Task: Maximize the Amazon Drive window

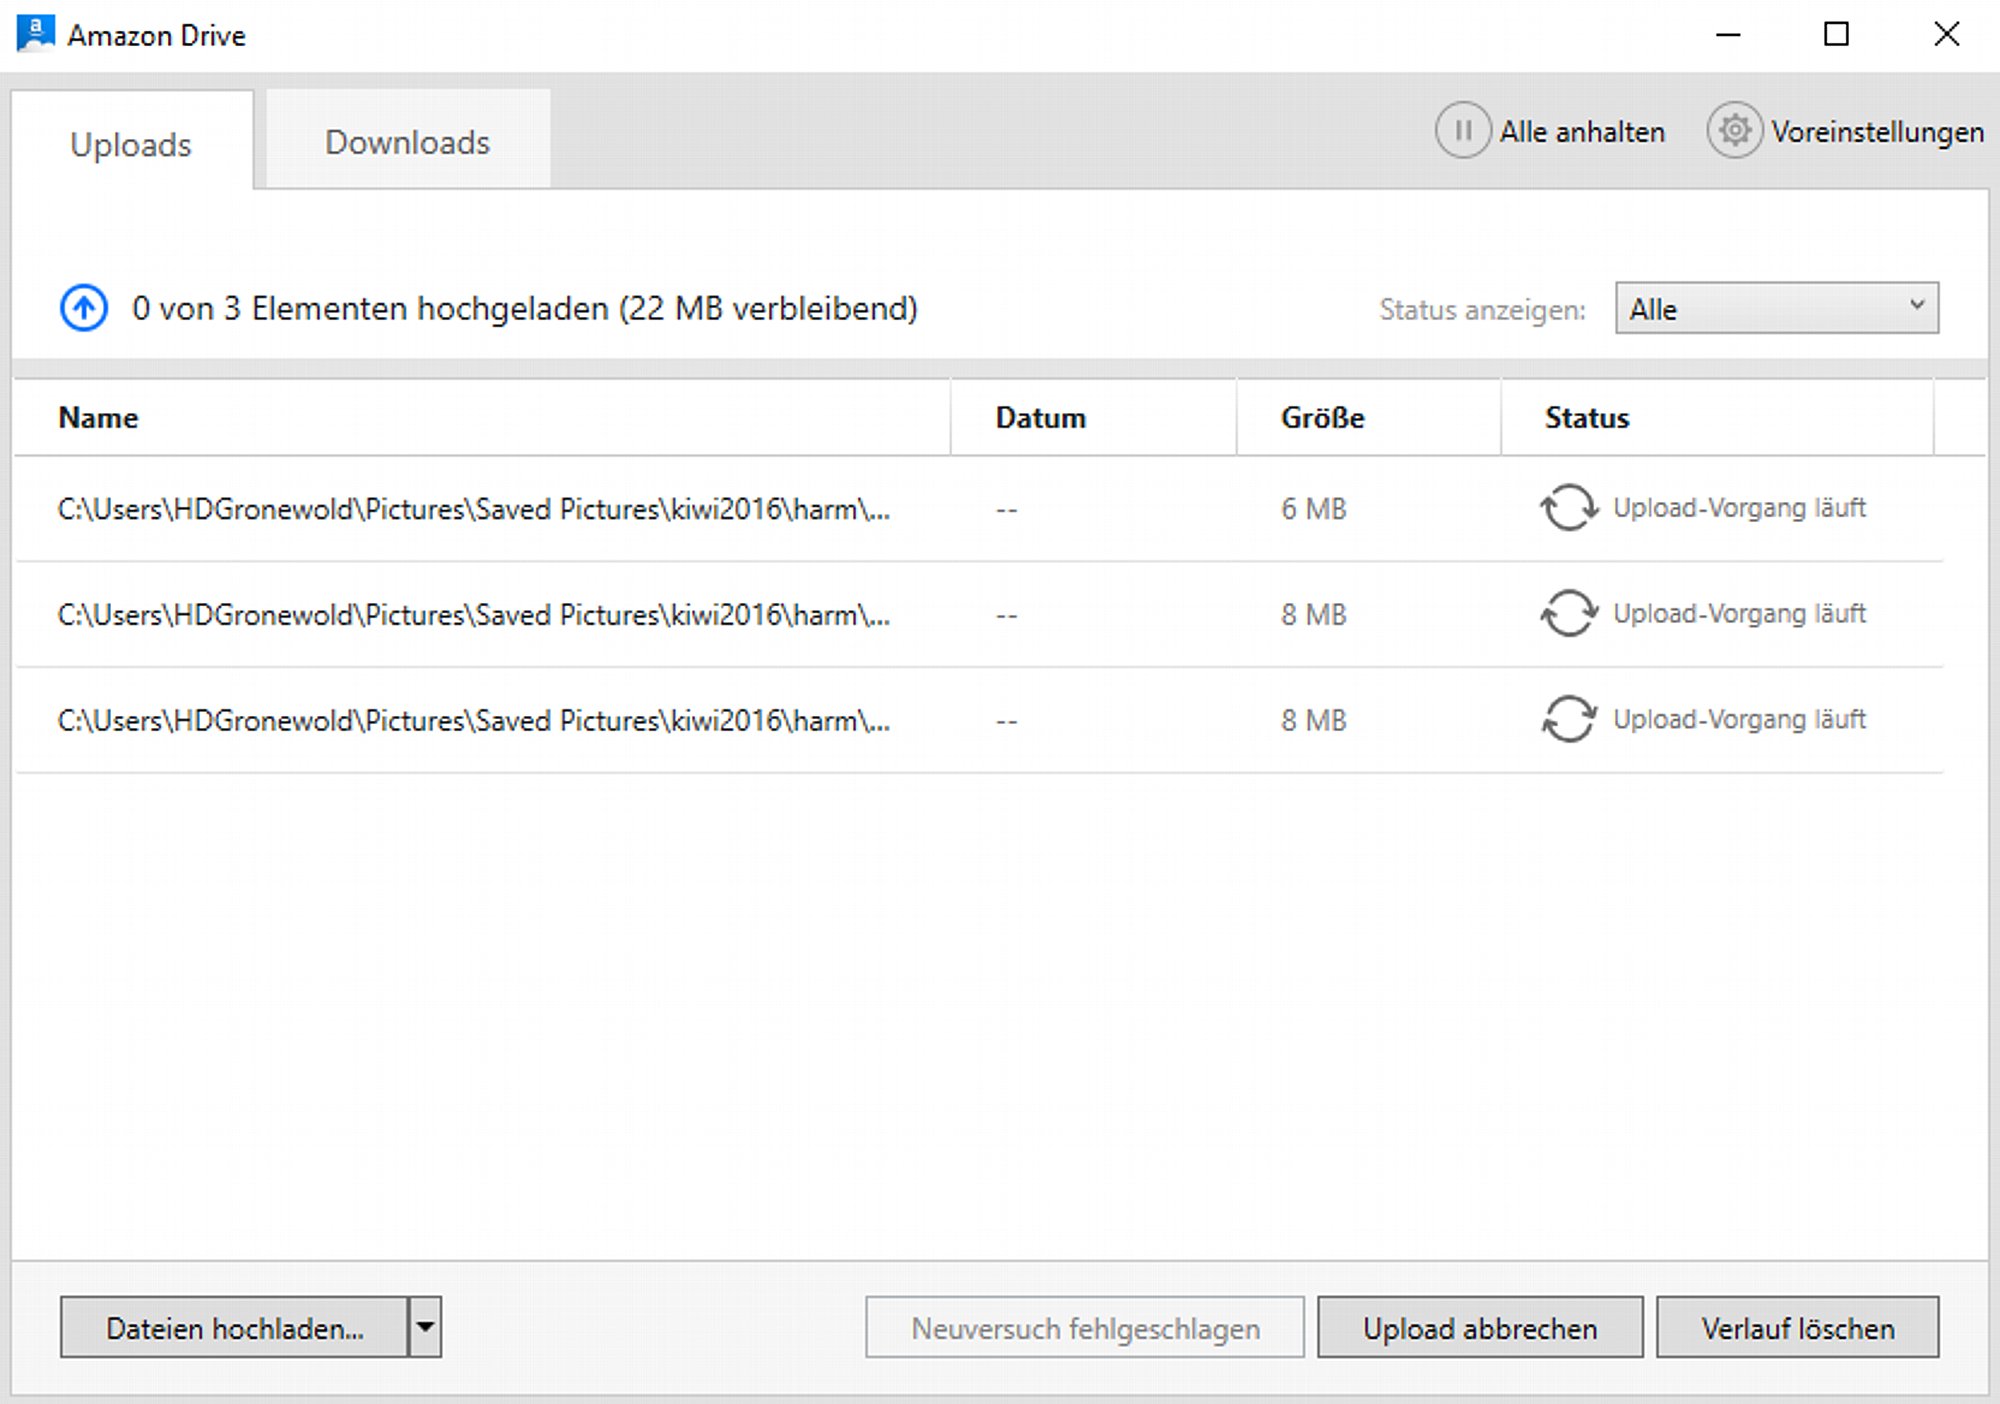Action: coord(1836,34)
